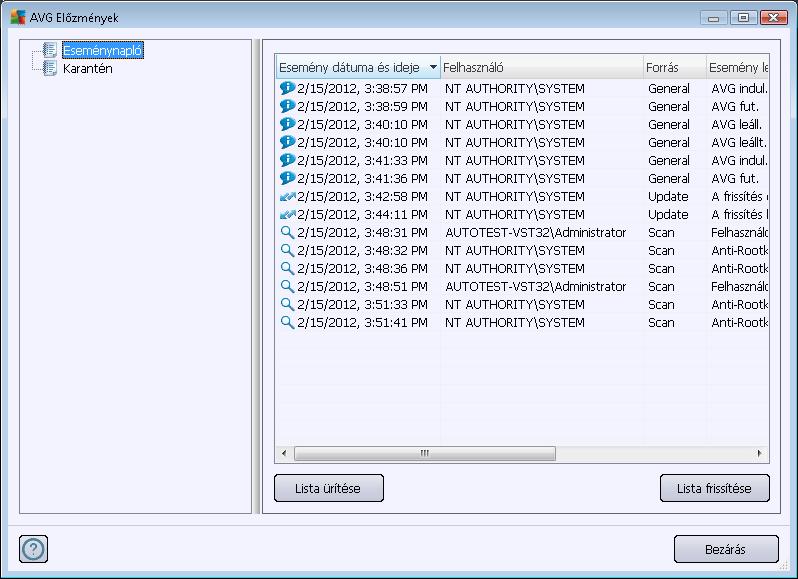798x579 pixels.
Task: Sort by the cut-off Esemény le... column header
Action: click(x=738, y=67)
